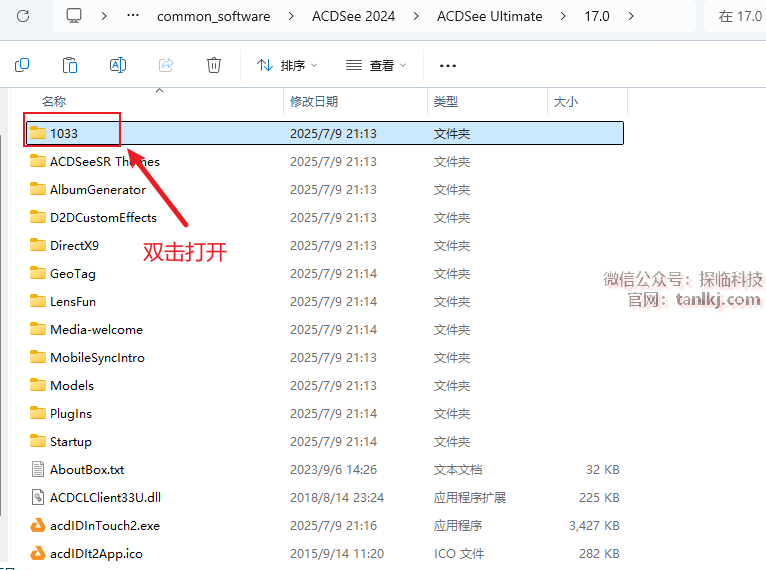766x570 pixels.
Task: Sort by 名称 column header
Action: (x=54, y=102)
